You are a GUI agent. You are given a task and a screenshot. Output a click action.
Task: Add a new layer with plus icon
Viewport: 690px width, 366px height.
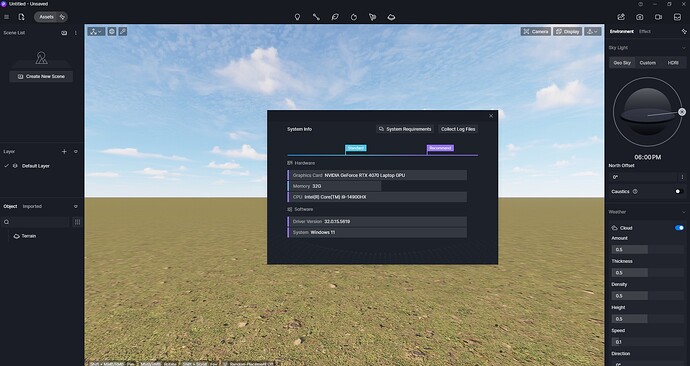(64, 151)
